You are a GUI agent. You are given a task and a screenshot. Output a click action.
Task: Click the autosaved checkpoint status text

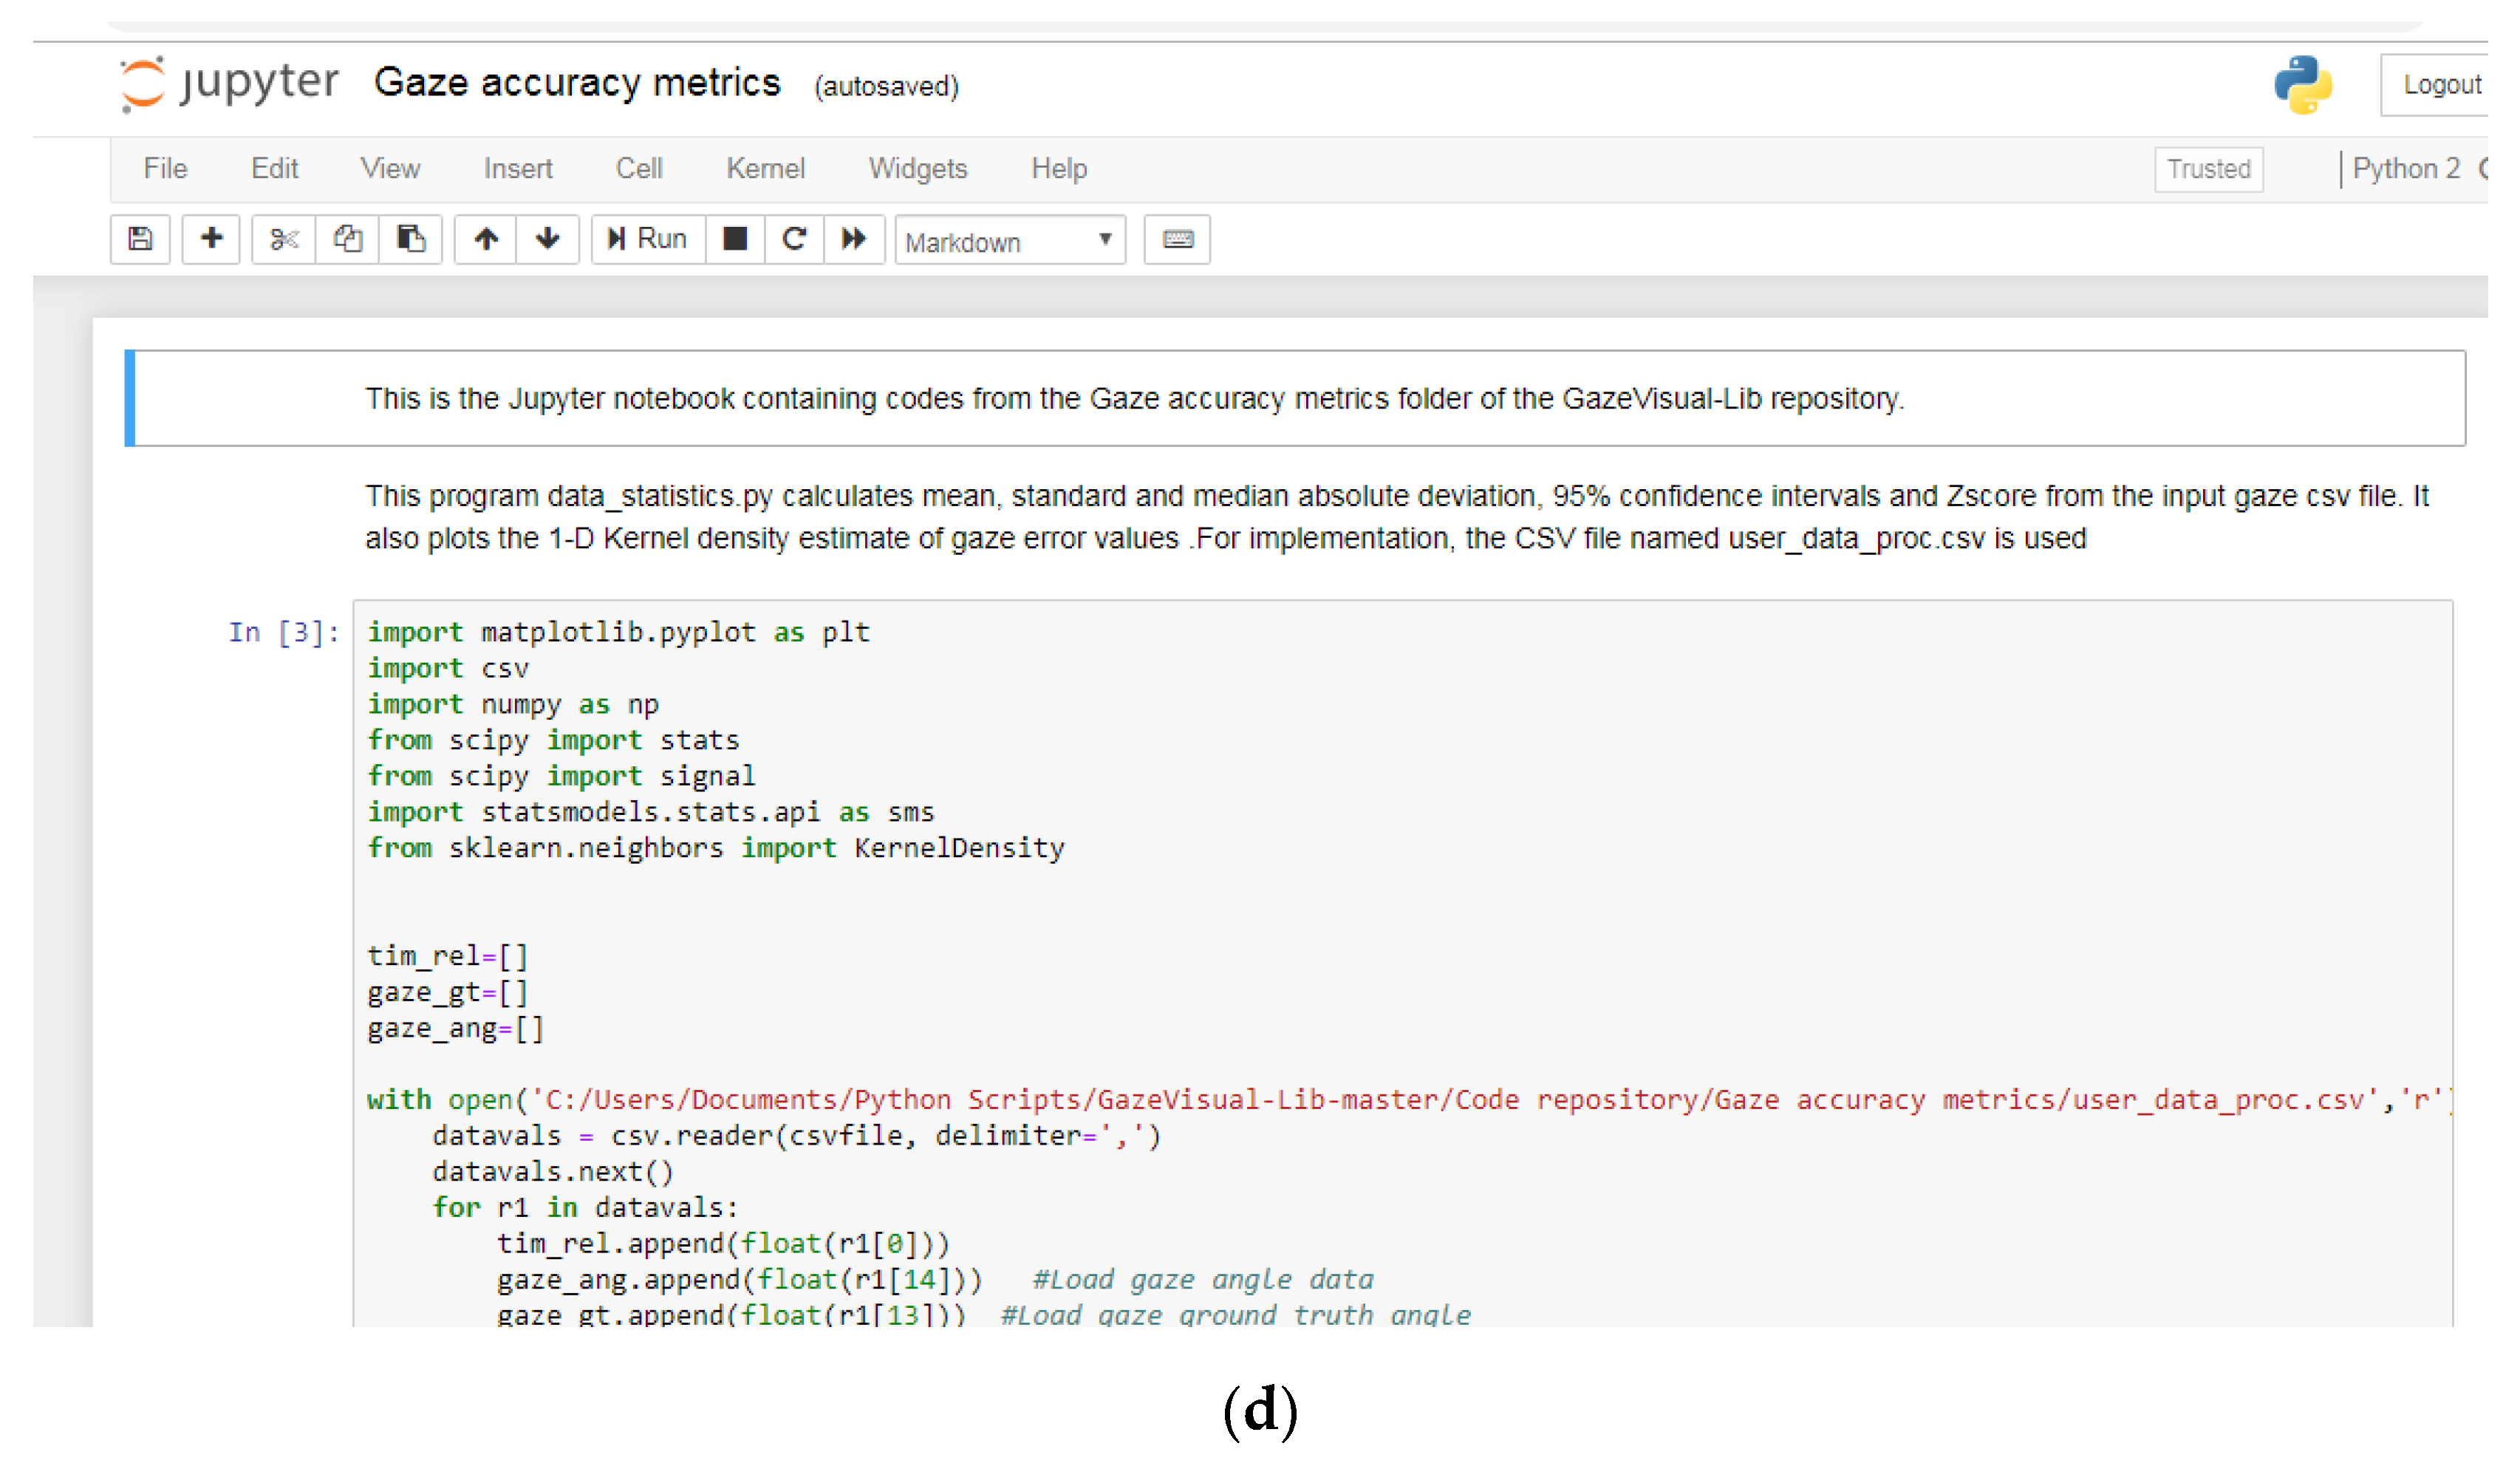point(886,87)
